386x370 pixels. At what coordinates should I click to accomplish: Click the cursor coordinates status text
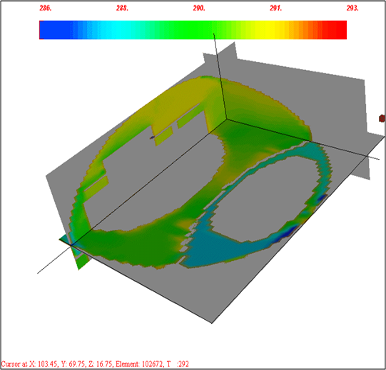click(x=95, y=364)
